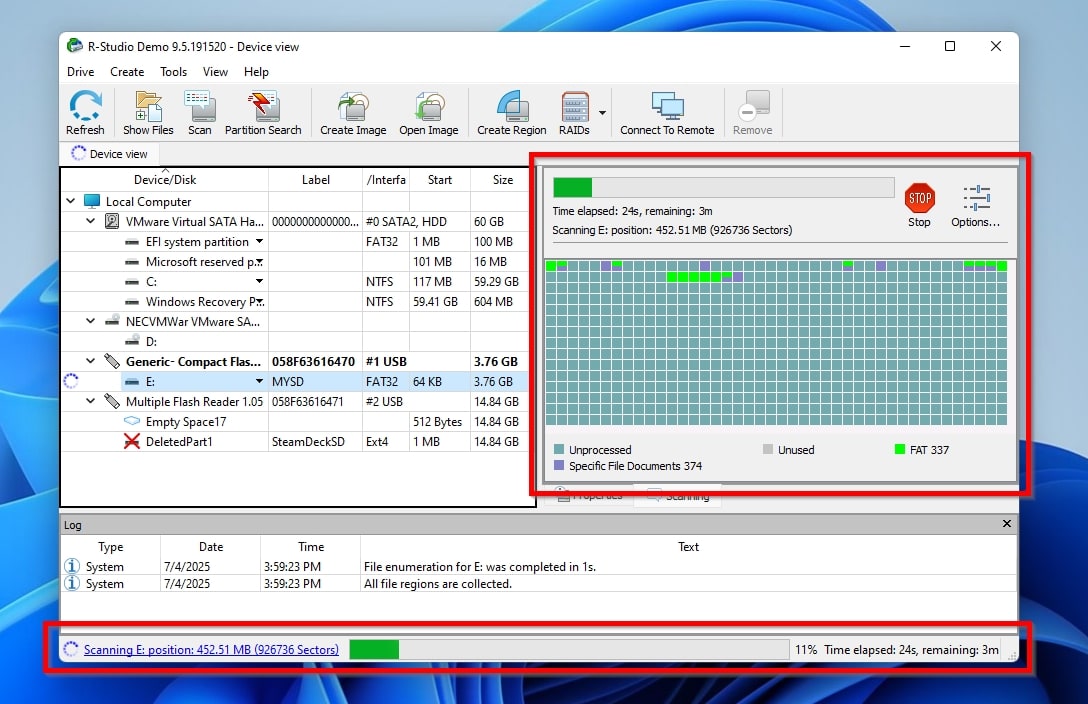Click the Scanning E: position status link
This screenshot has width=1088, height=704.
point(211,650)
